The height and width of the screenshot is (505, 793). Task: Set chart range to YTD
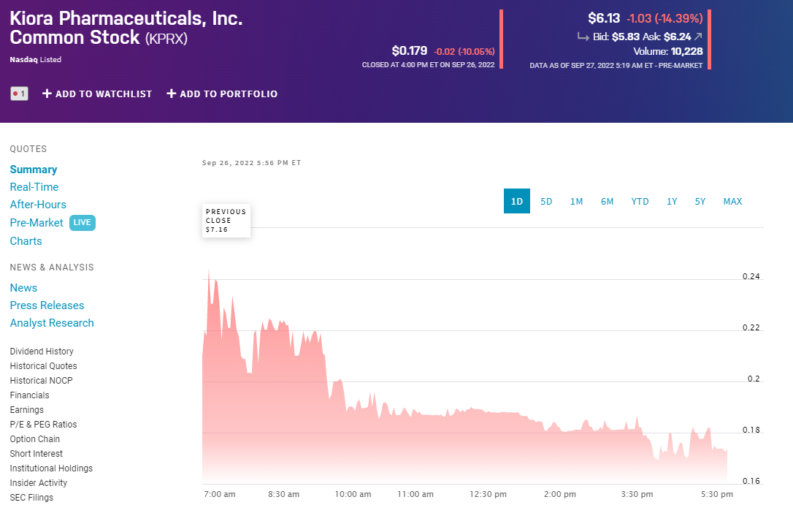(x=639, y=201)
